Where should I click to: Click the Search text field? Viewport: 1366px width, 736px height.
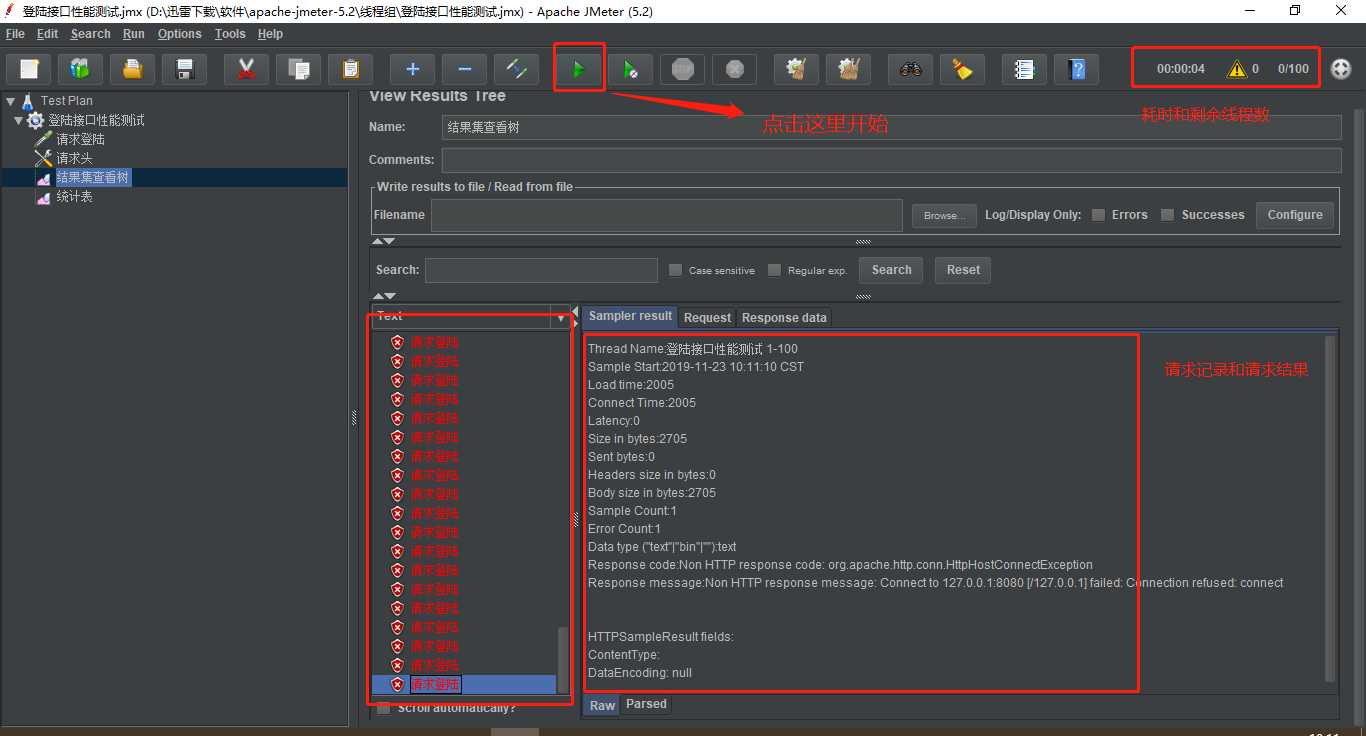[x=541, y=270]
